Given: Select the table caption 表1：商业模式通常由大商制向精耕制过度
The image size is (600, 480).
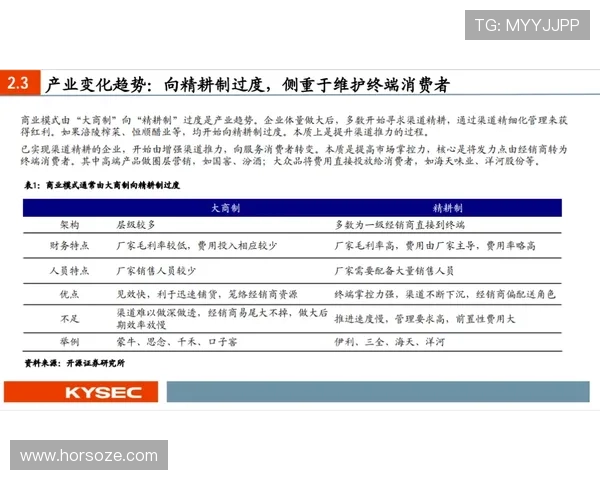Looking at the screenshot, I should [x=102, y=185].
